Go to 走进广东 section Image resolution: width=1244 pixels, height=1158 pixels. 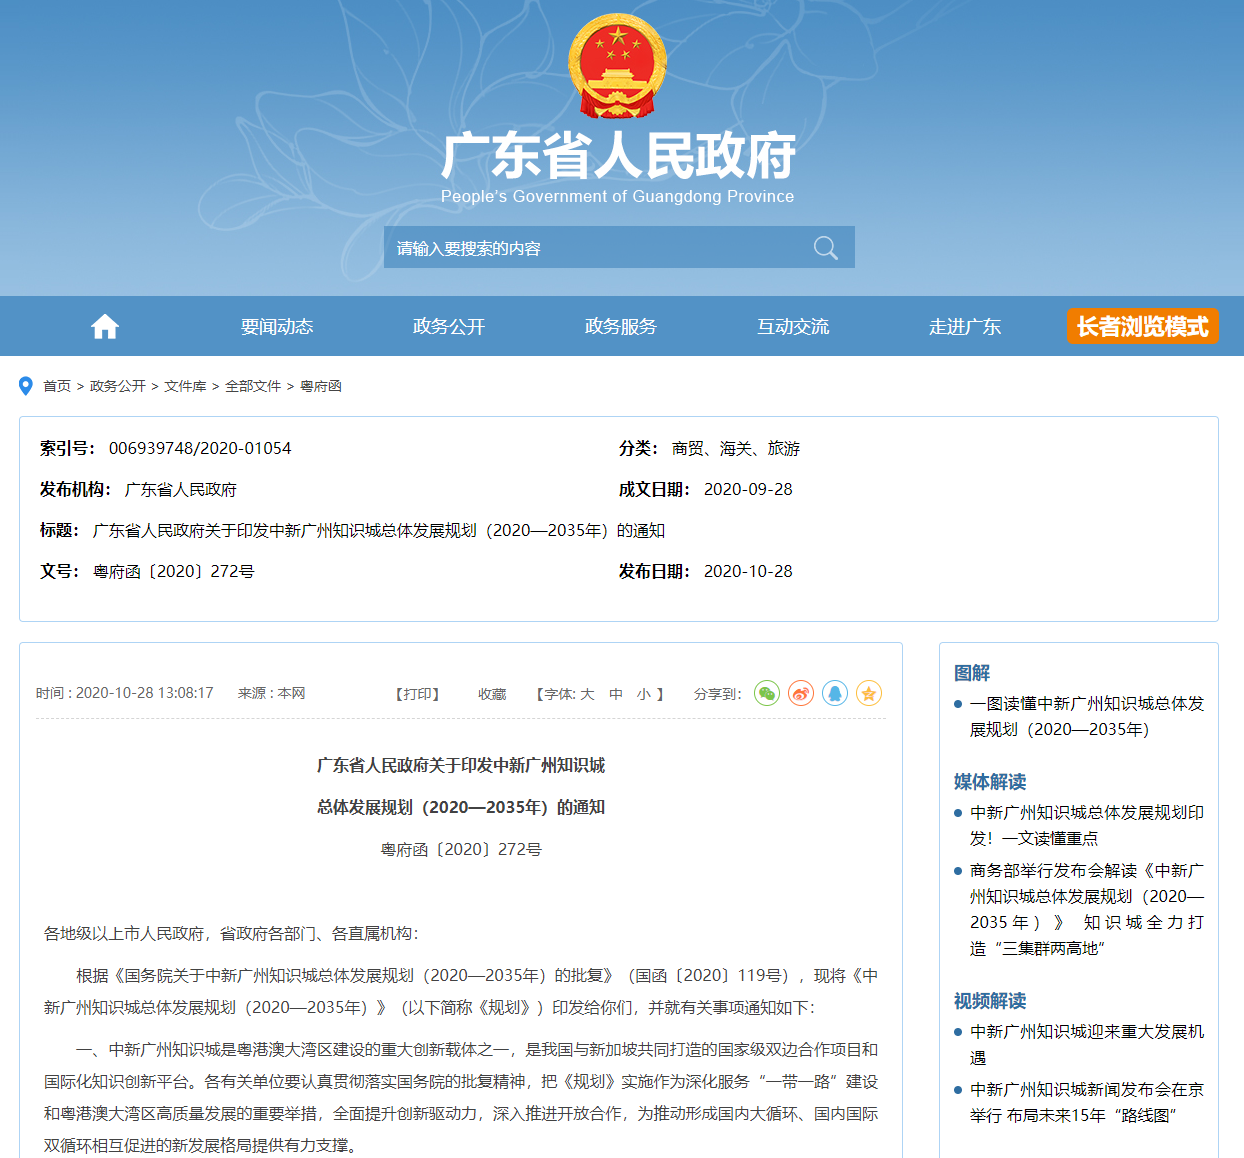pyautogui.click(x=965, y=327)
